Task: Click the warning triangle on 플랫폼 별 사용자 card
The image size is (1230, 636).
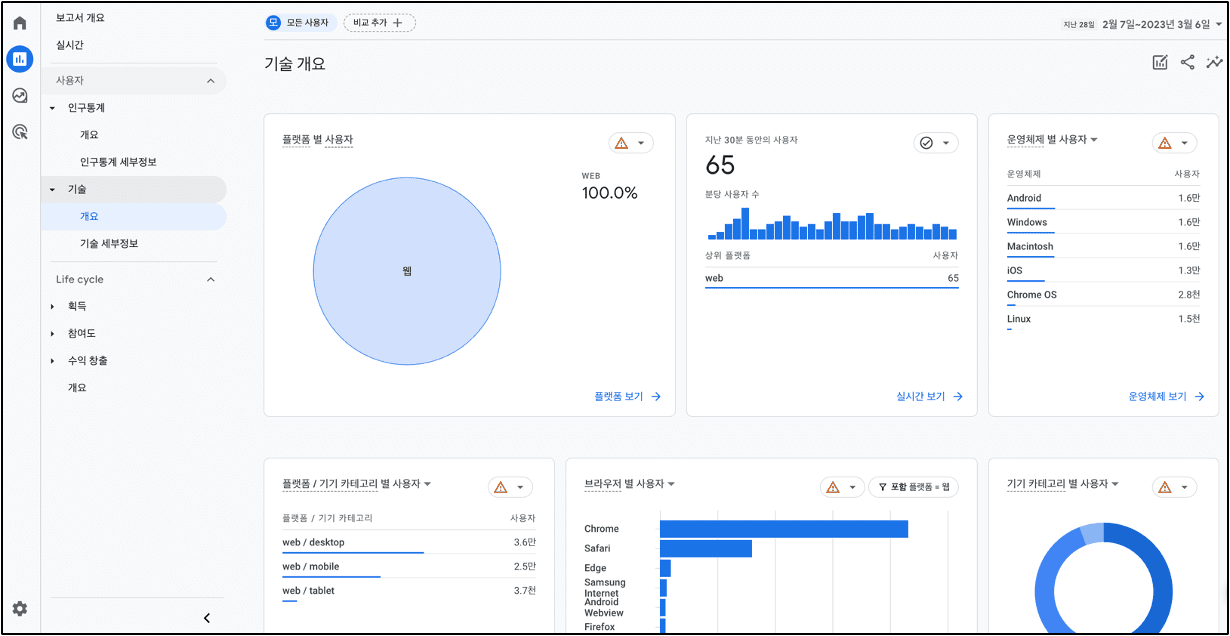Action: [x=621, y=143]
